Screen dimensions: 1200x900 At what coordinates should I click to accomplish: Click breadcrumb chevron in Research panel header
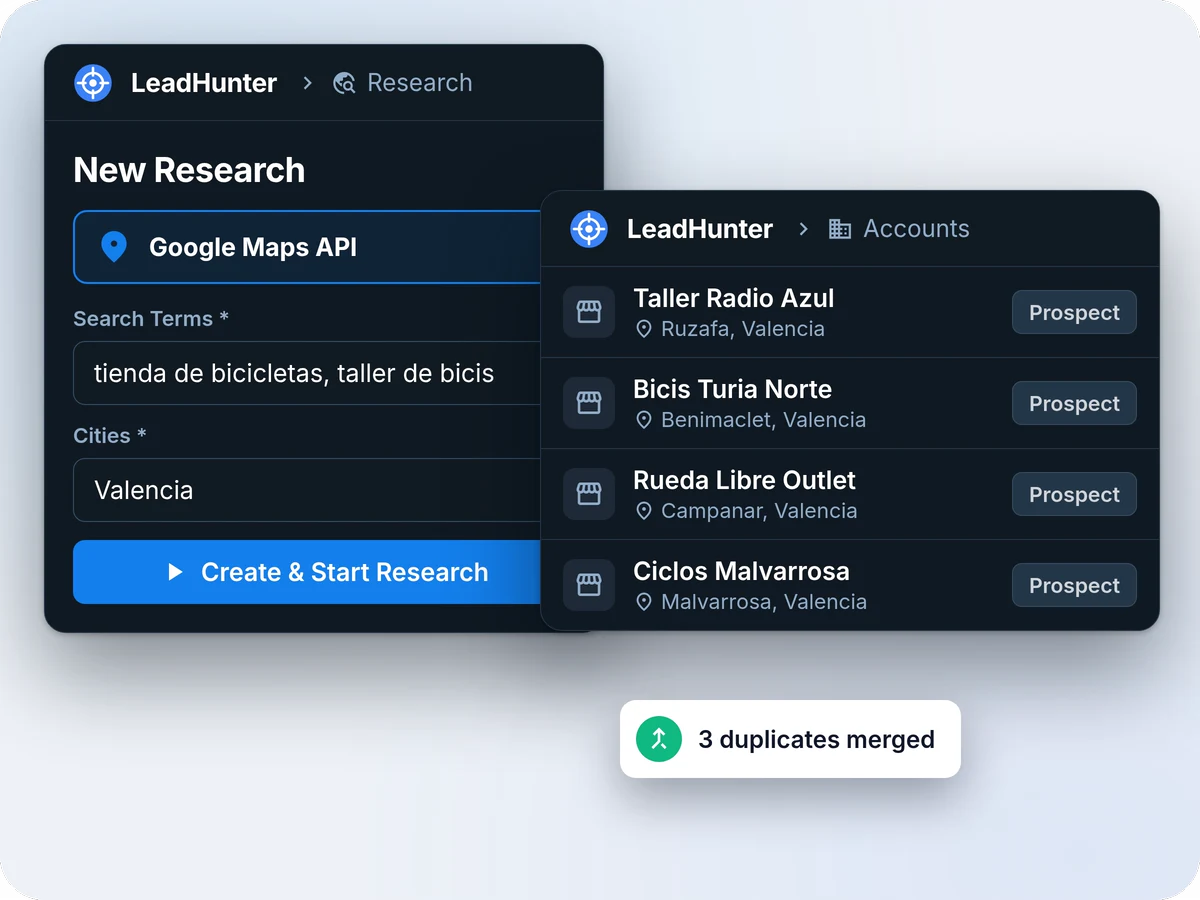(307, 83)
